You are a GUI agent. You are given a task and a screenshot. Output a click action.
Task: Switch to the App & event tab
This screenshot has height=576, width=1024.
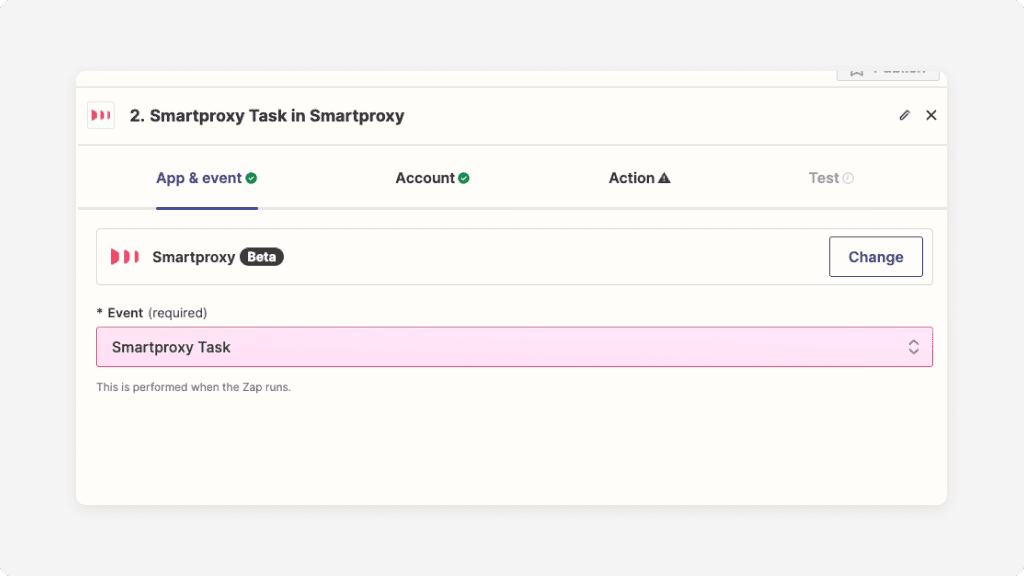click(x=199, y=178)
